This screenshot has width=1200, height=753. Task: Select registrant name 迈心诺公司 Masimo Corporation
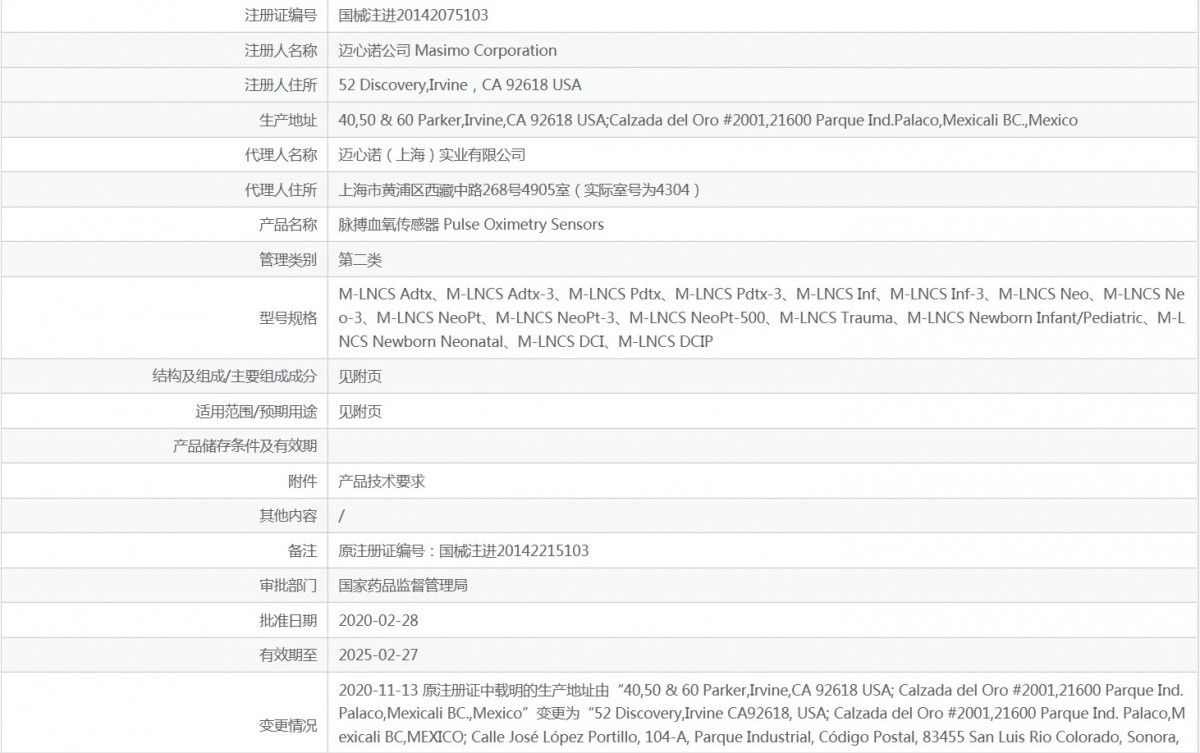pos(448,50)
